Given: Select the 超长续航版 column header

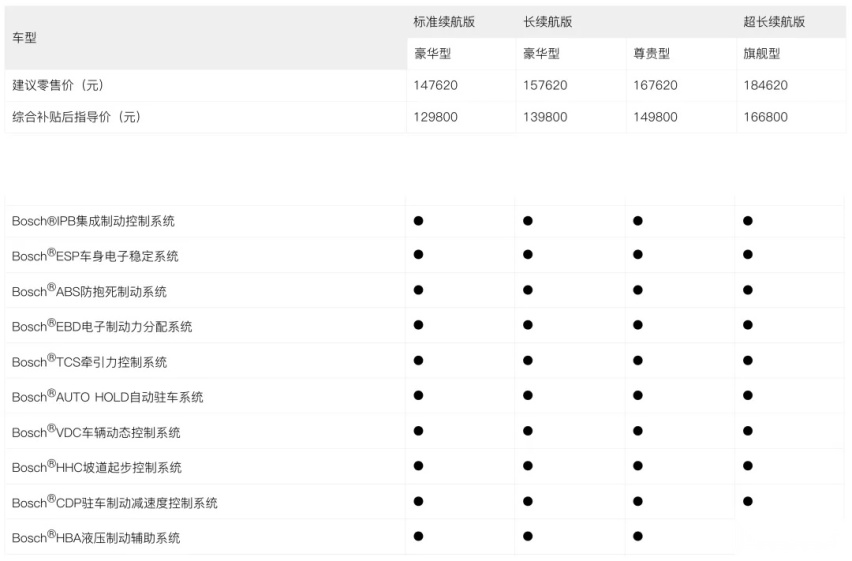Looking at the screenshot, I should click(774, 22).
